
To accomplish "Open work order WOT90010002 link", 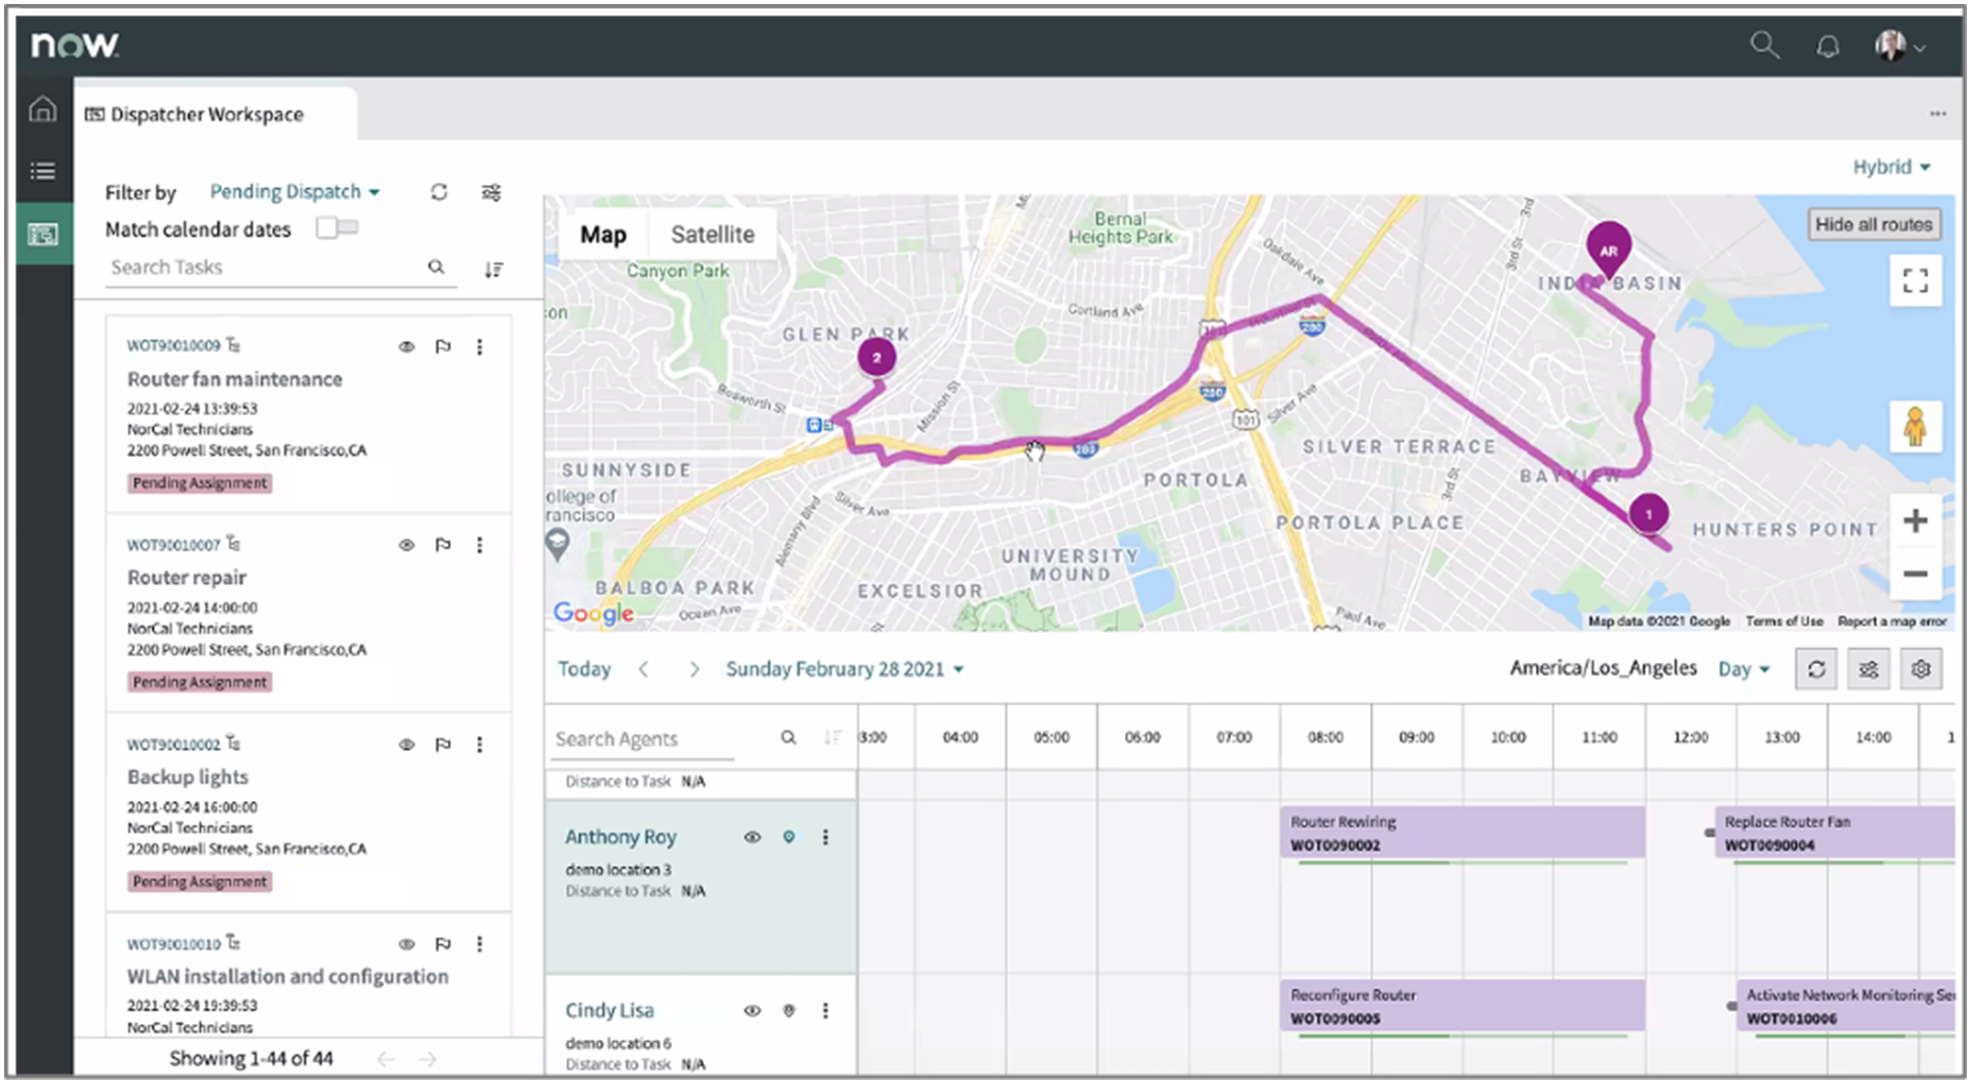I will [173, 744].
